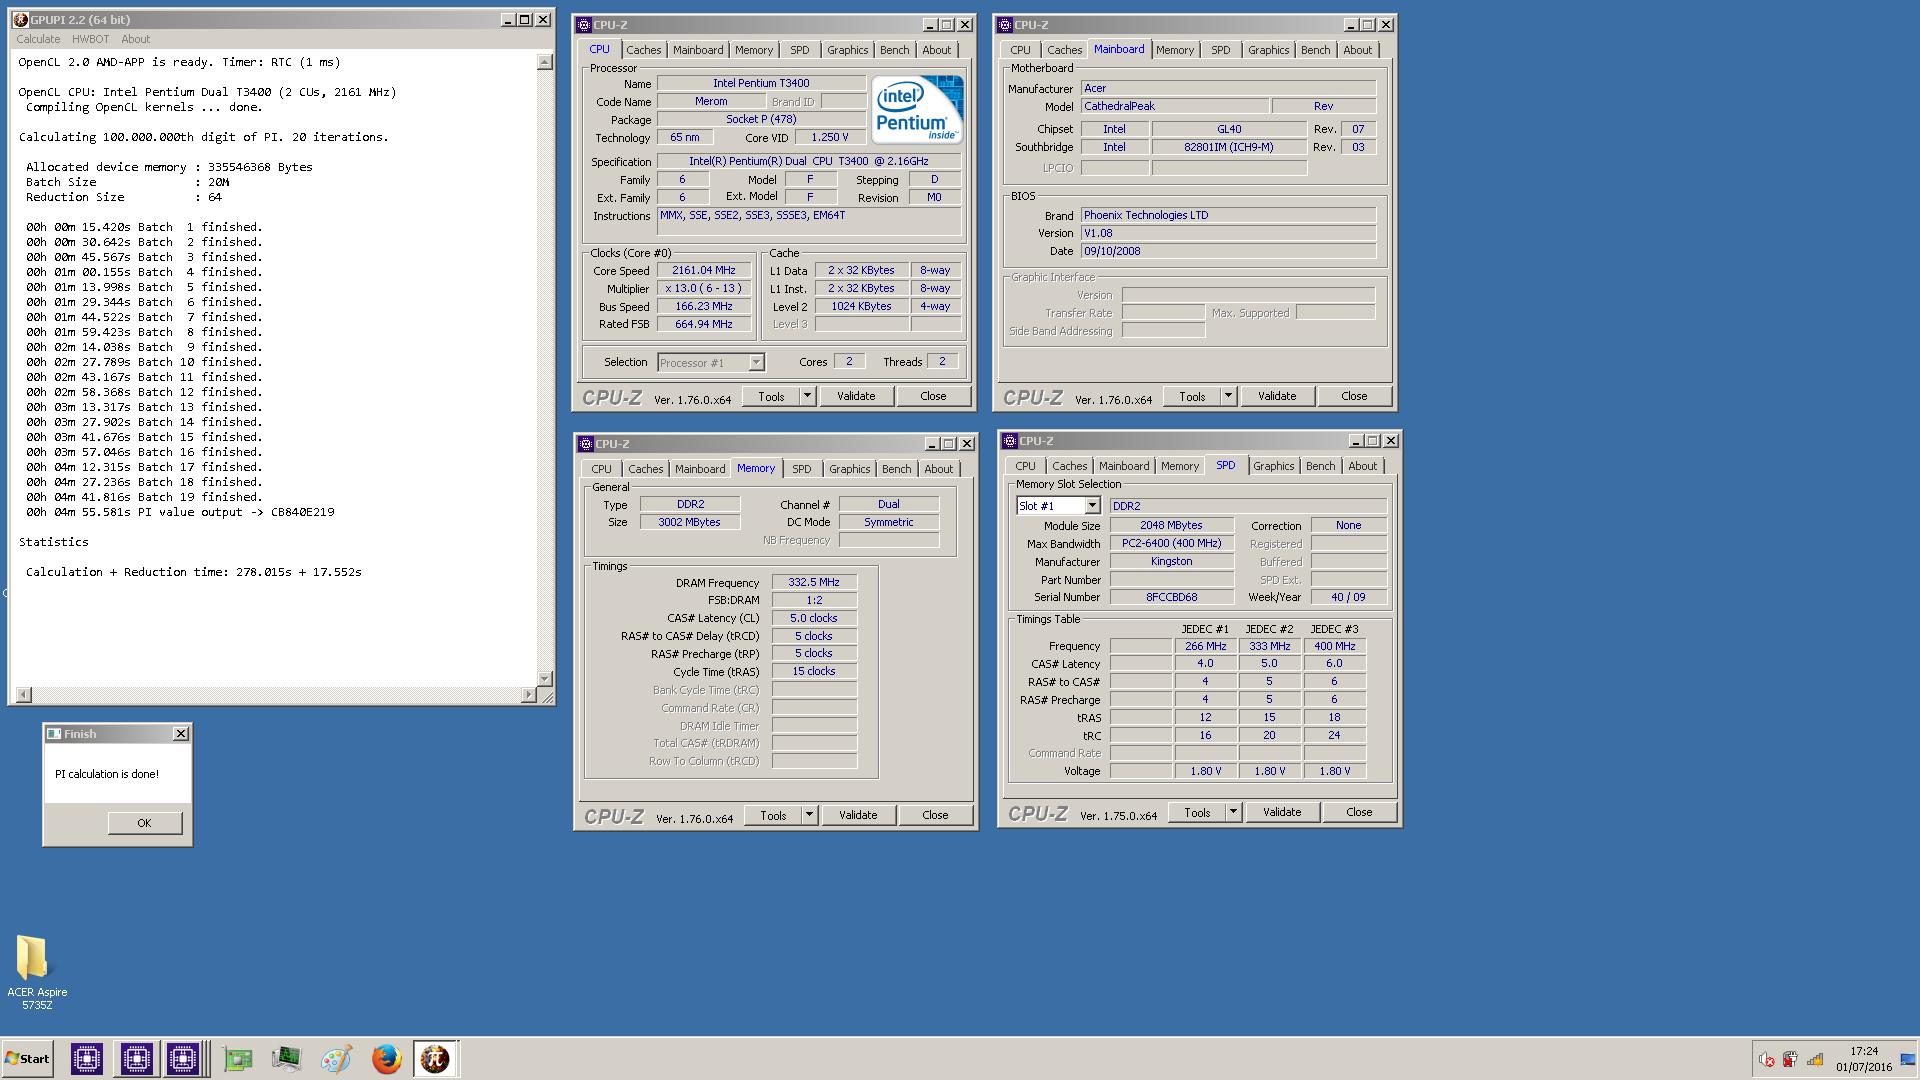Viewport: 1920px width, 1080px height.
Task: Open Tools dropdown arrow in Memory window
Action: pos(809,815)
